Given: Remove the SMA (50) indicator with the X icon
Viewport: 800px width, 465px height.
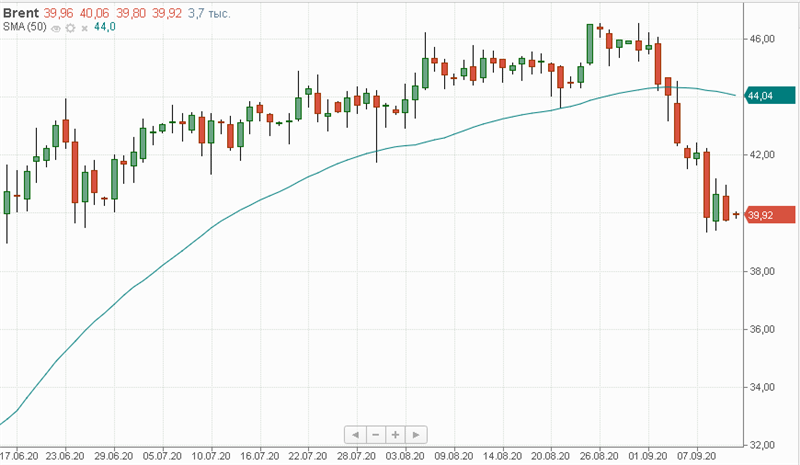Looking at the screenshot, I should tap(85, 29).
